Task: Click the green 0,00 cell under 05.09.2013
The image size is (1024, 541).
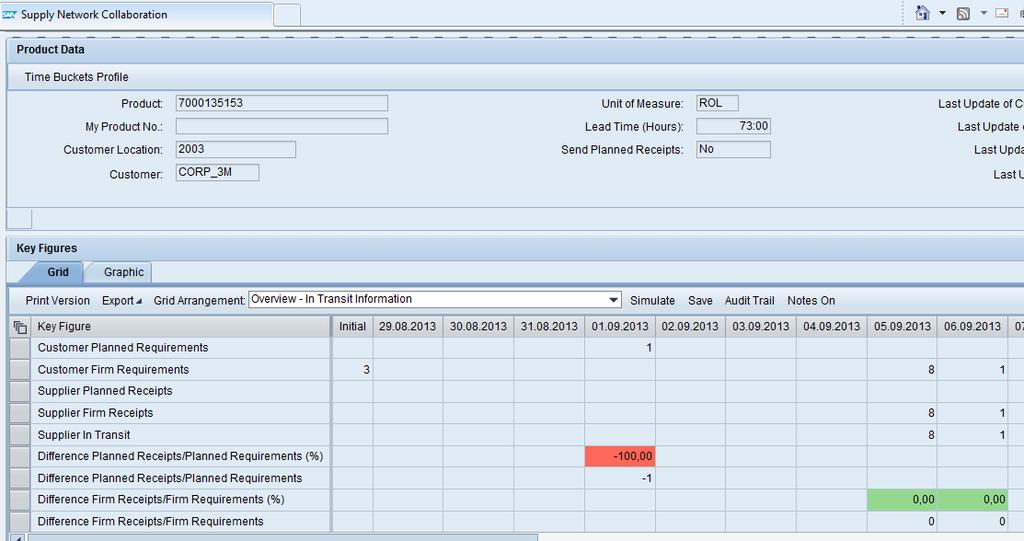Action: 902,500
